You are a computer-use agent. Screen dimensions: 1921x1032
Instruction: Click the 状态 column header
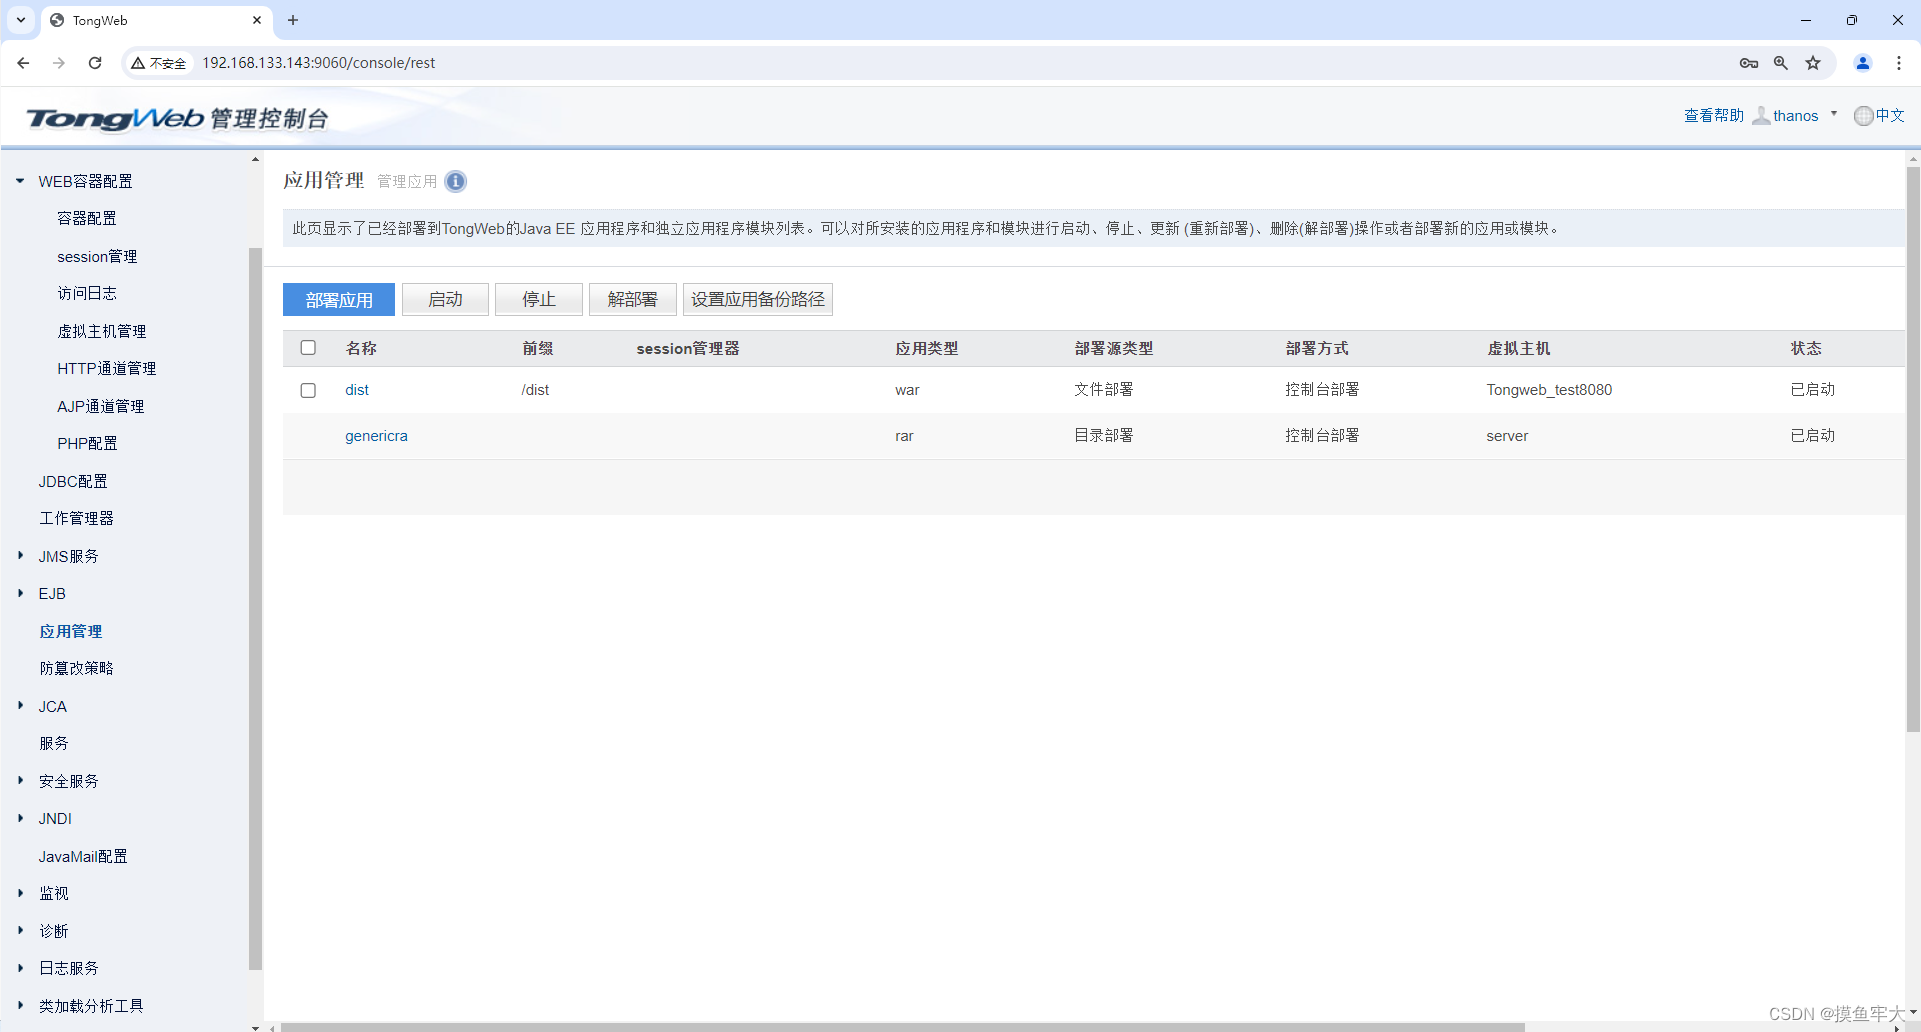pos(1806,348)
